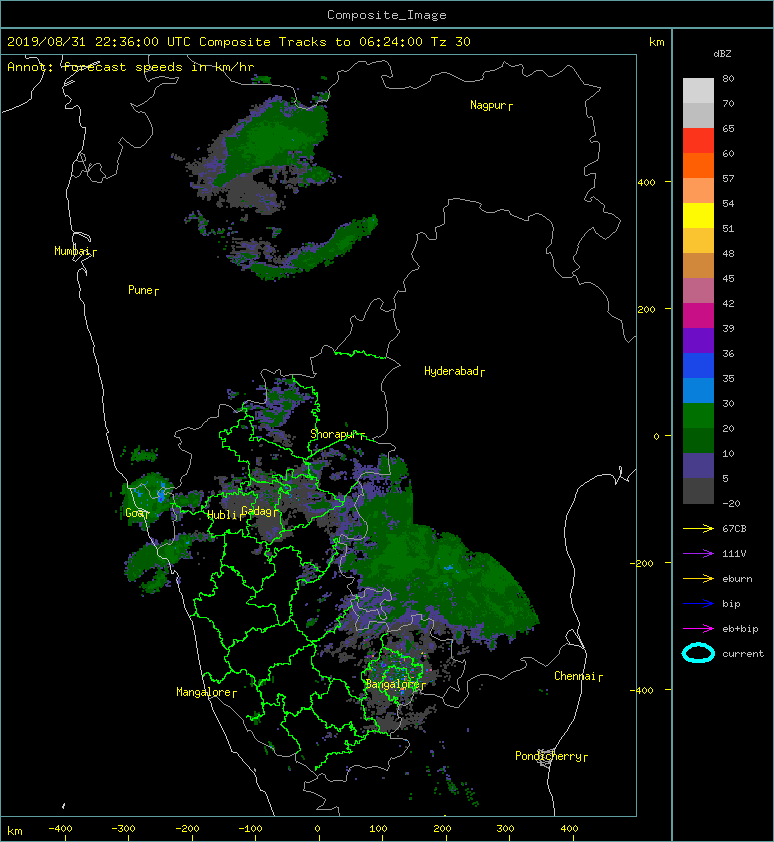Click the Hyderabad city label
This screenshot has width=774, height=842.
click(451, 371)
